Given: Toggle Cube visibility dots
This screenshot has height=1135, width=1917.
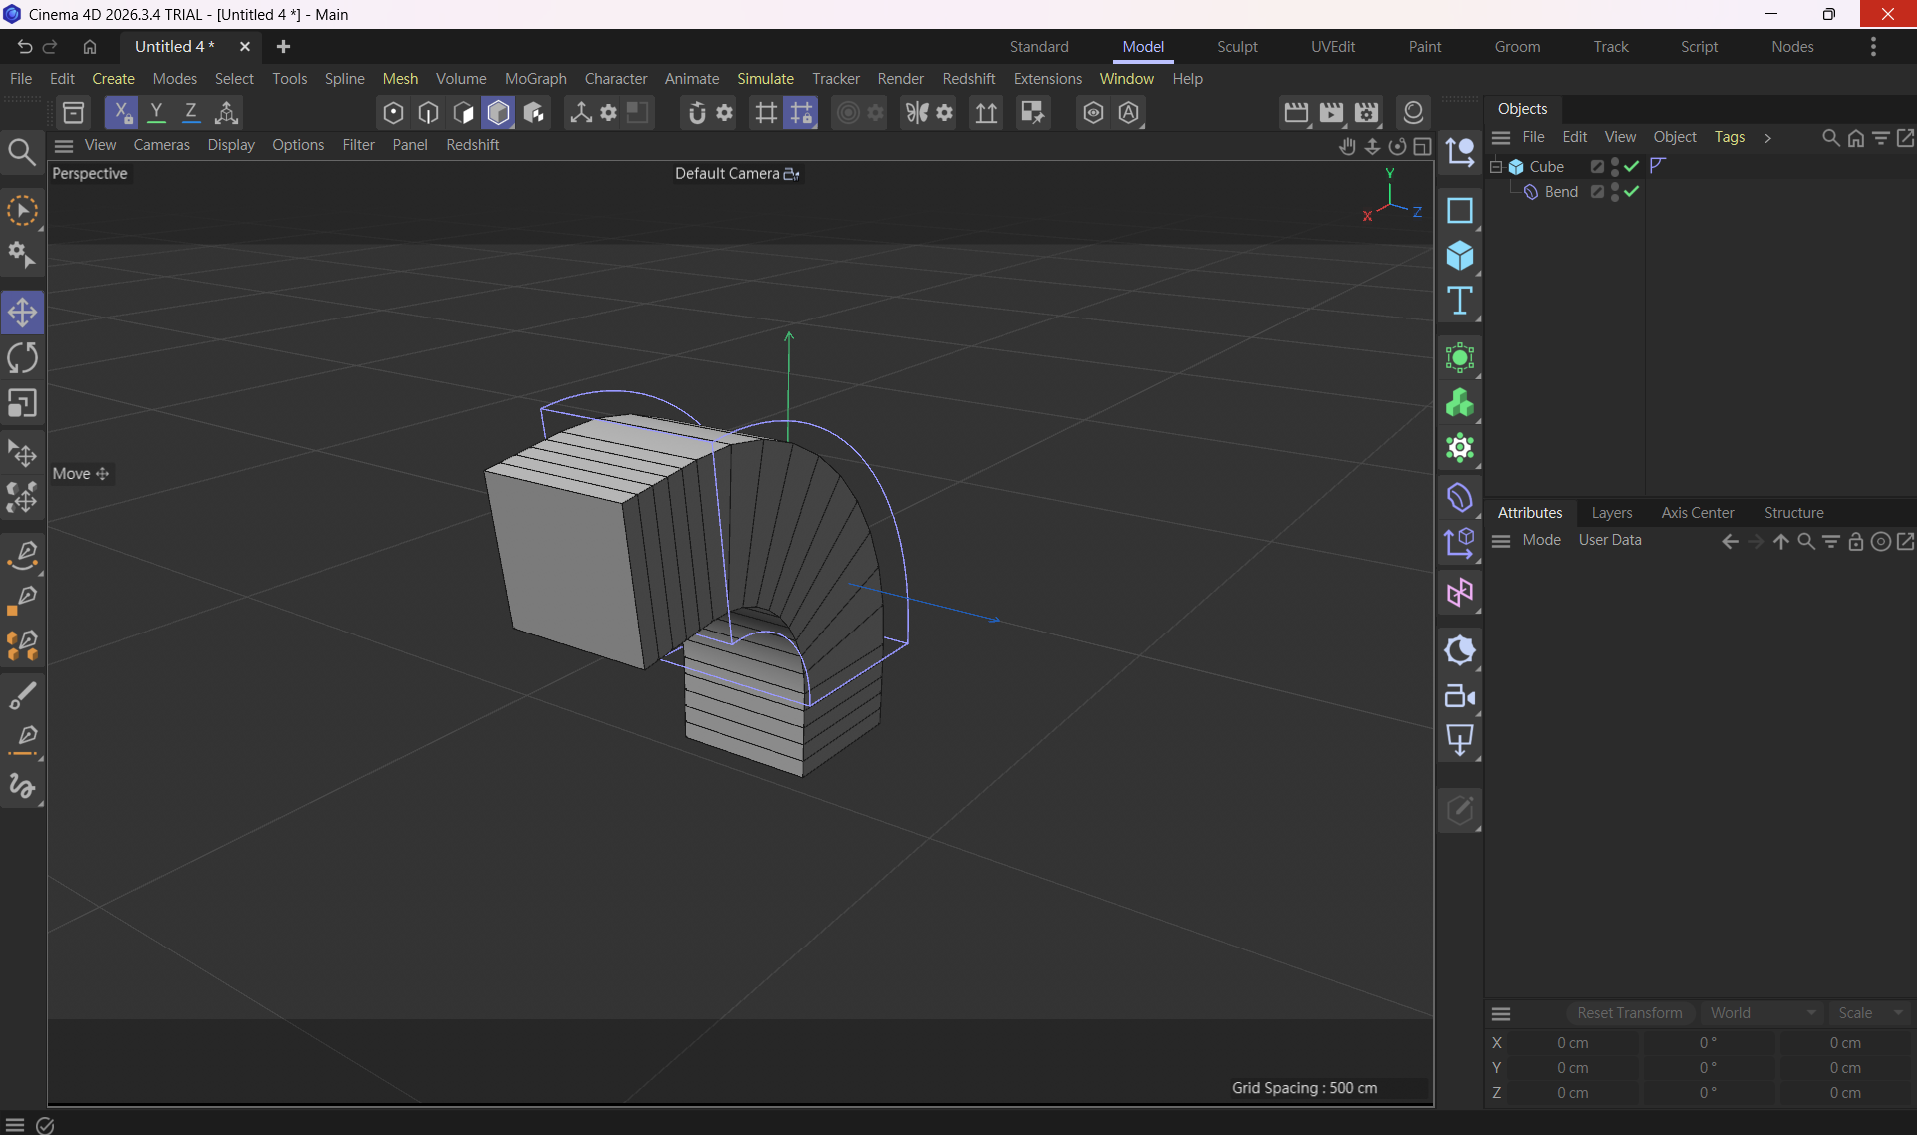Looking at the screenshot, I should 1615,167.
